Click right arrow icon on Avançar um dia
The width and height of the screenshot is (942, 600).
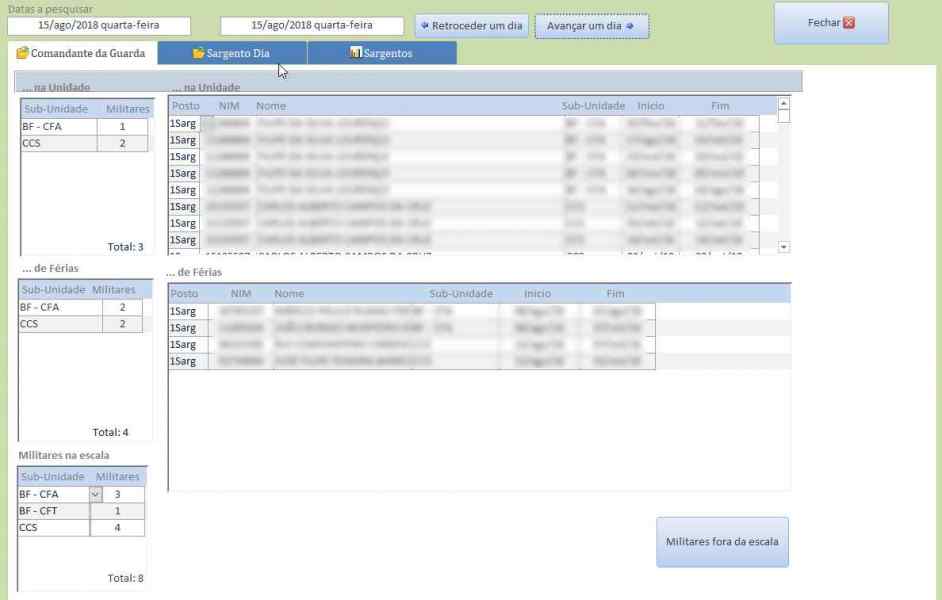pos(630,26)
